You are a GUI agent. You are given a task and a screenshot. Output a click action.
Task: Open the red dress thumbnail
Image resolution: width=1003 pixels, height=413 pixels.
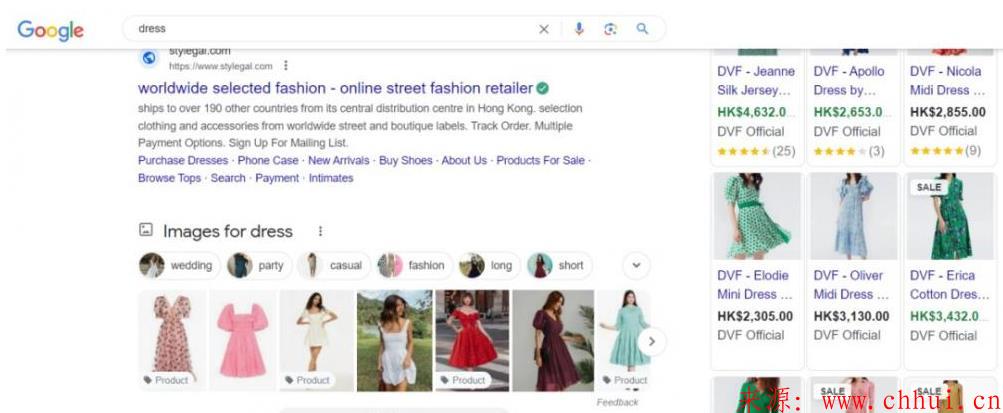[472, 340]
